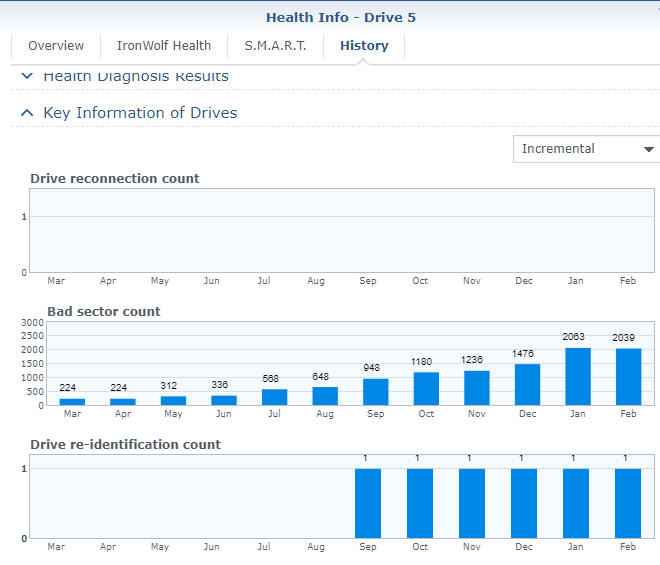Click the Mar bad sector bar
The height and width of the screenshot is (565, 660).
tap(72, 402)
